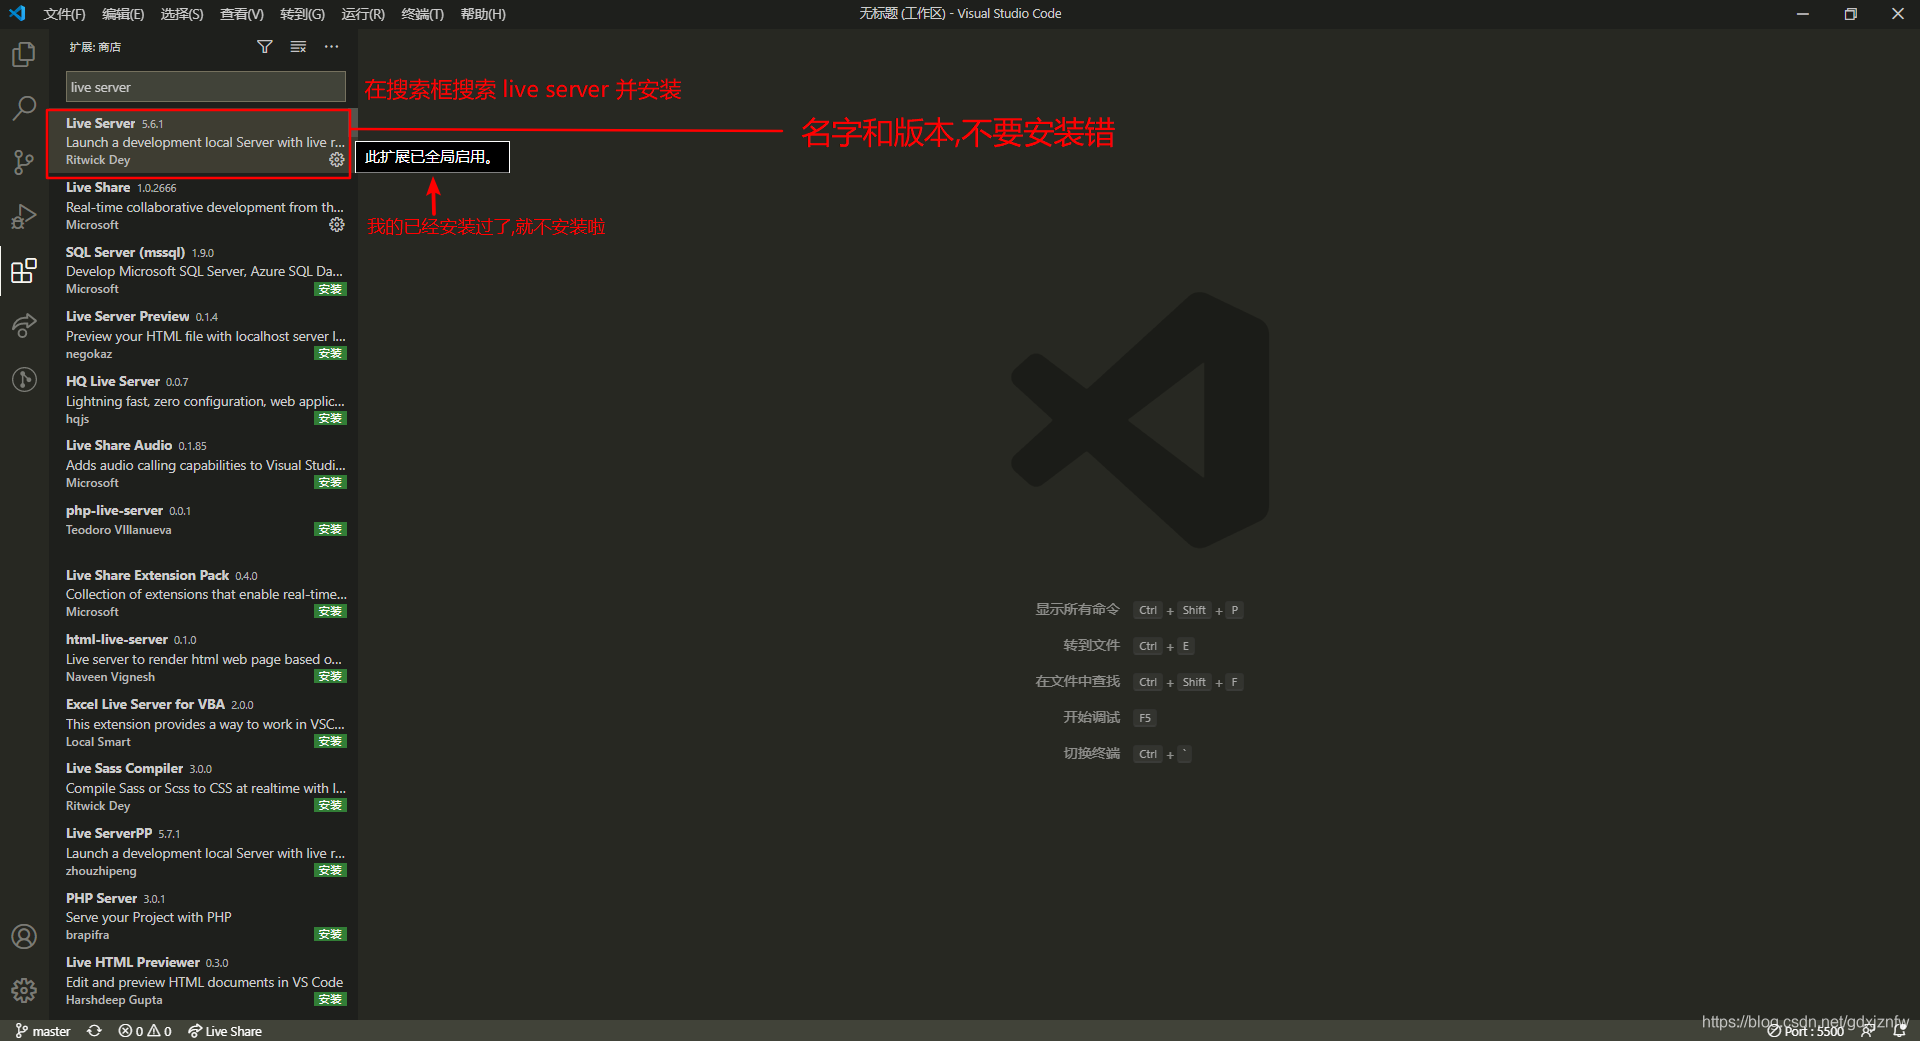Click the master branch indicator

click(x=43, y=1031)
